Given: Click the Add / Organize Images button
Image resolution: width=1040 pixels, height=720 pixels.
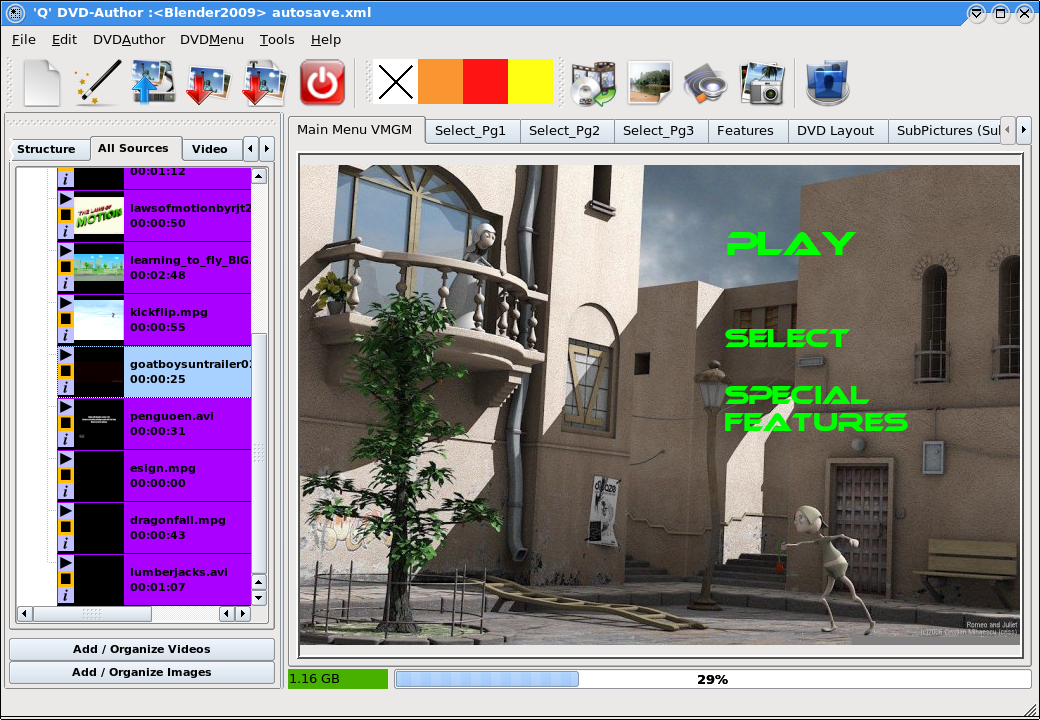Looking at the screenshot, I should tap(141, 672).
